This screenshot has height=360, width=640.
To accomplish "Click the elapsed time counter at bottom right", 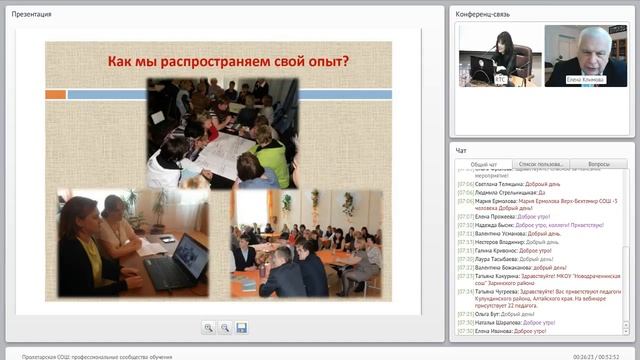I will (596, 357).
